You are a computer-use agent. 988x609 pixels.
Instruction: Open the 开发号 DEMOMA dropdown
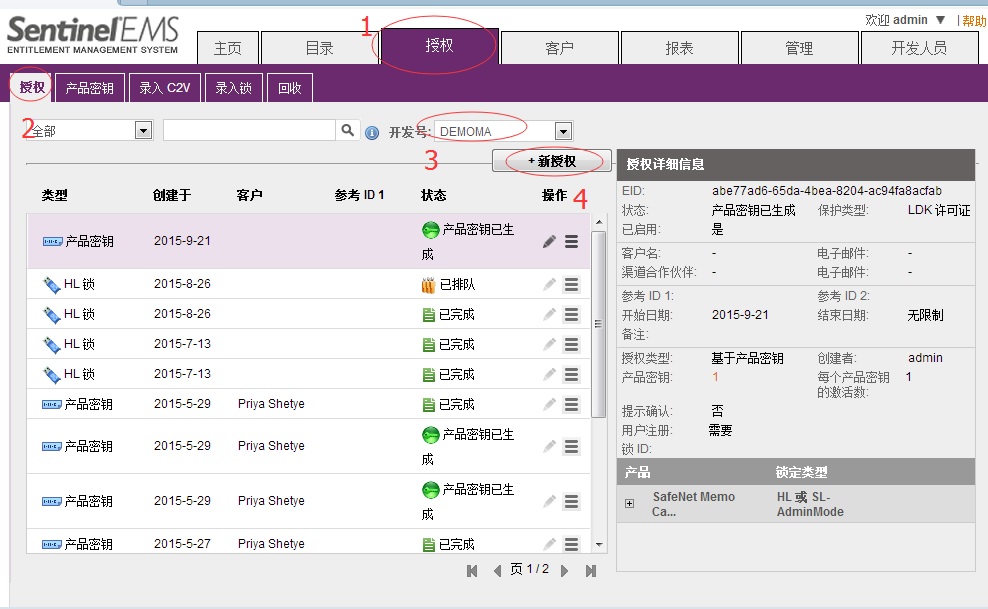coord(564,131)
